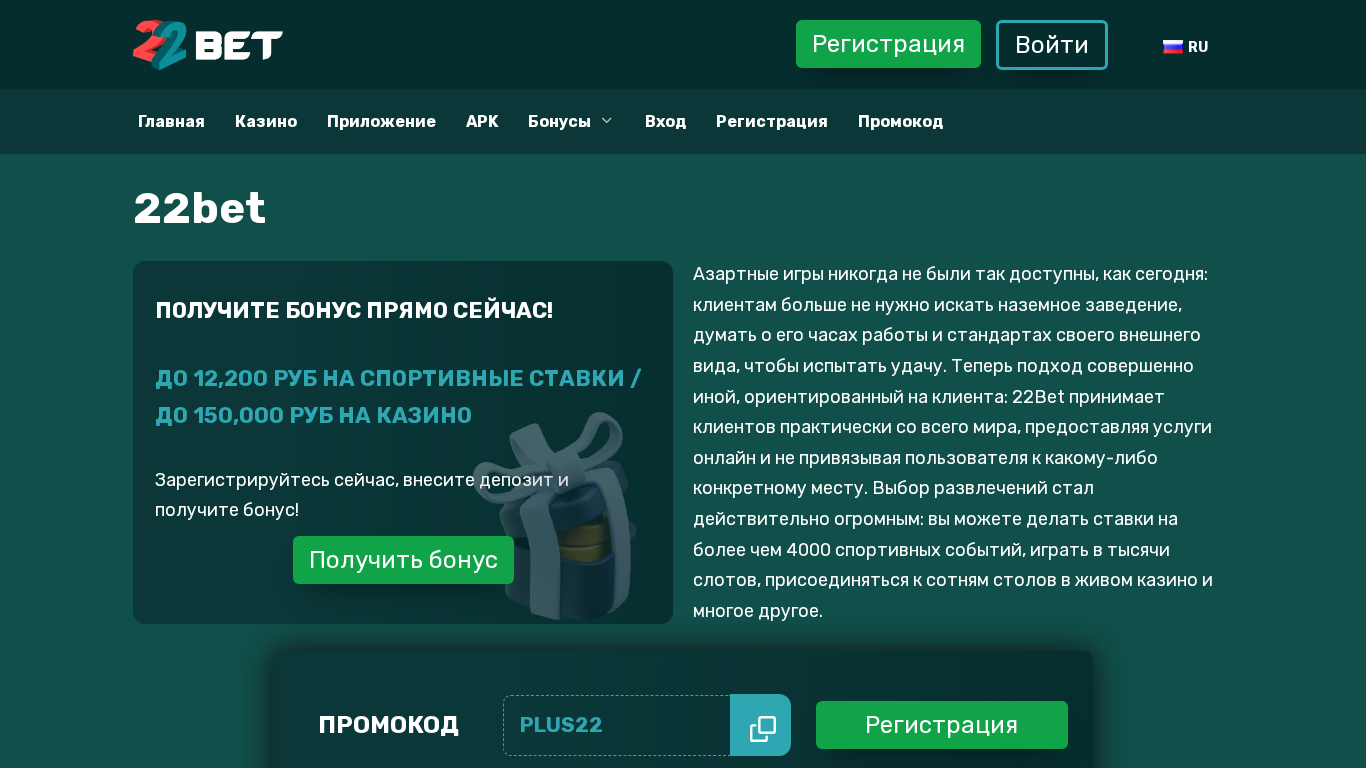Navigate to Вход in the menu
This screenshot has width=1366, height=768.
click(x=665, y=121)
